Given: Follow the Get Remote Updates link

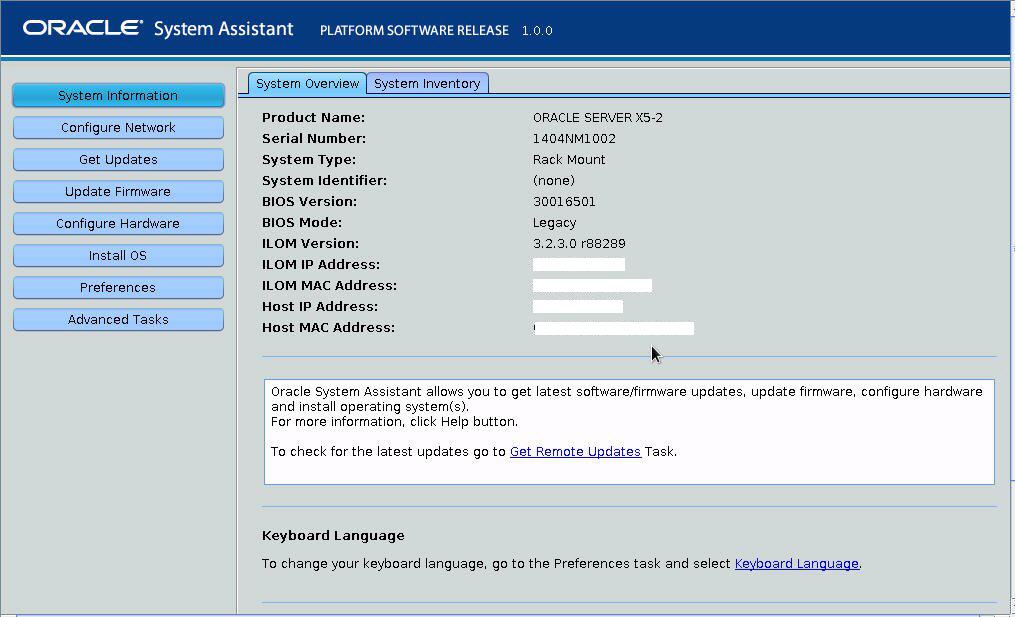Looking at the screenshot, I should coord(575,451).
